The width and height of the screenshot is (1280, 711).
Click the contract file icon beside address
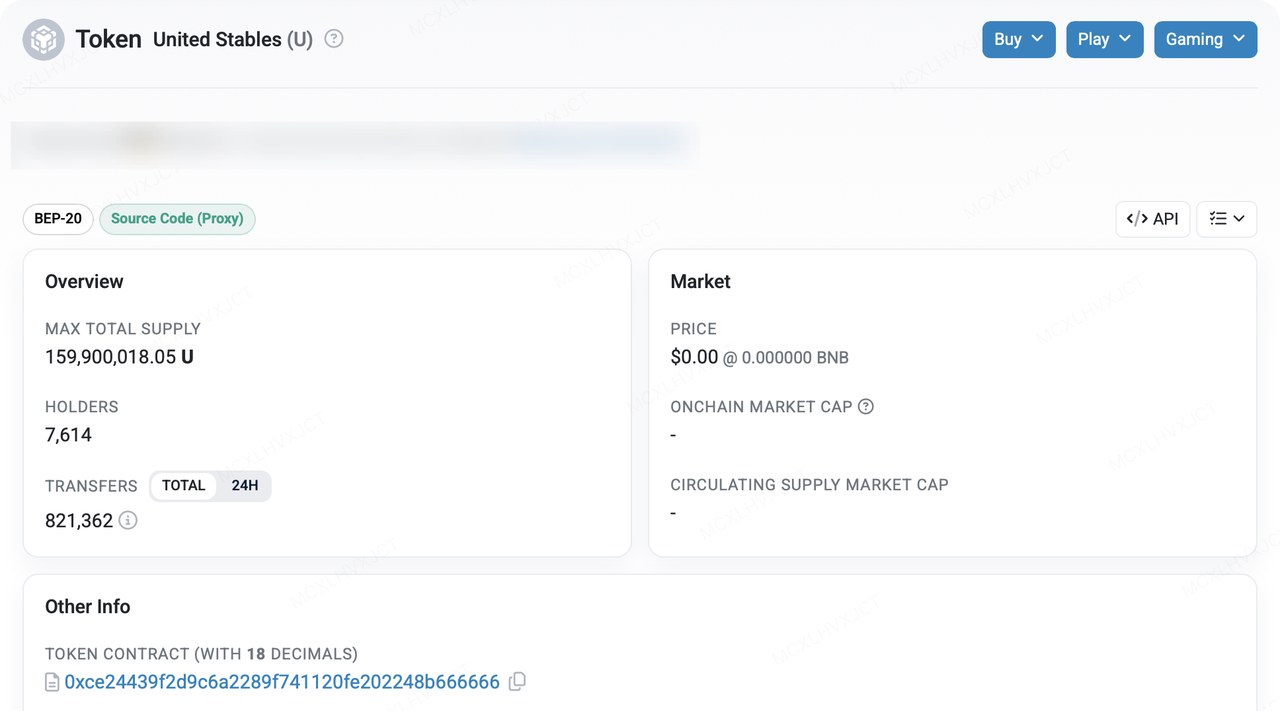53,683
